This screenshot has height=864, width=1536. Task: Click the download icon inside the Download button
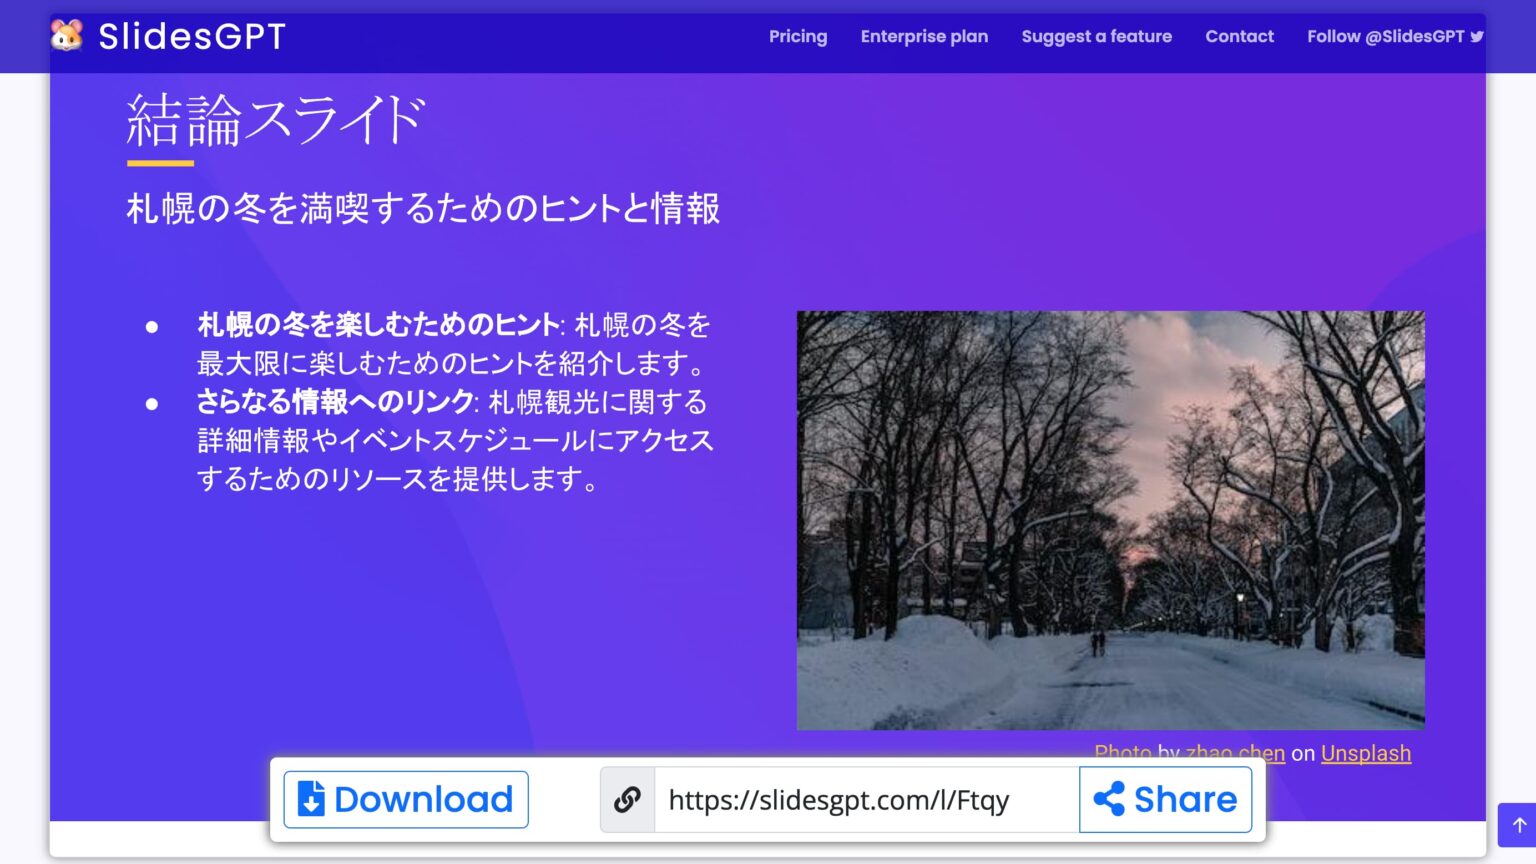tap(313, 799)
